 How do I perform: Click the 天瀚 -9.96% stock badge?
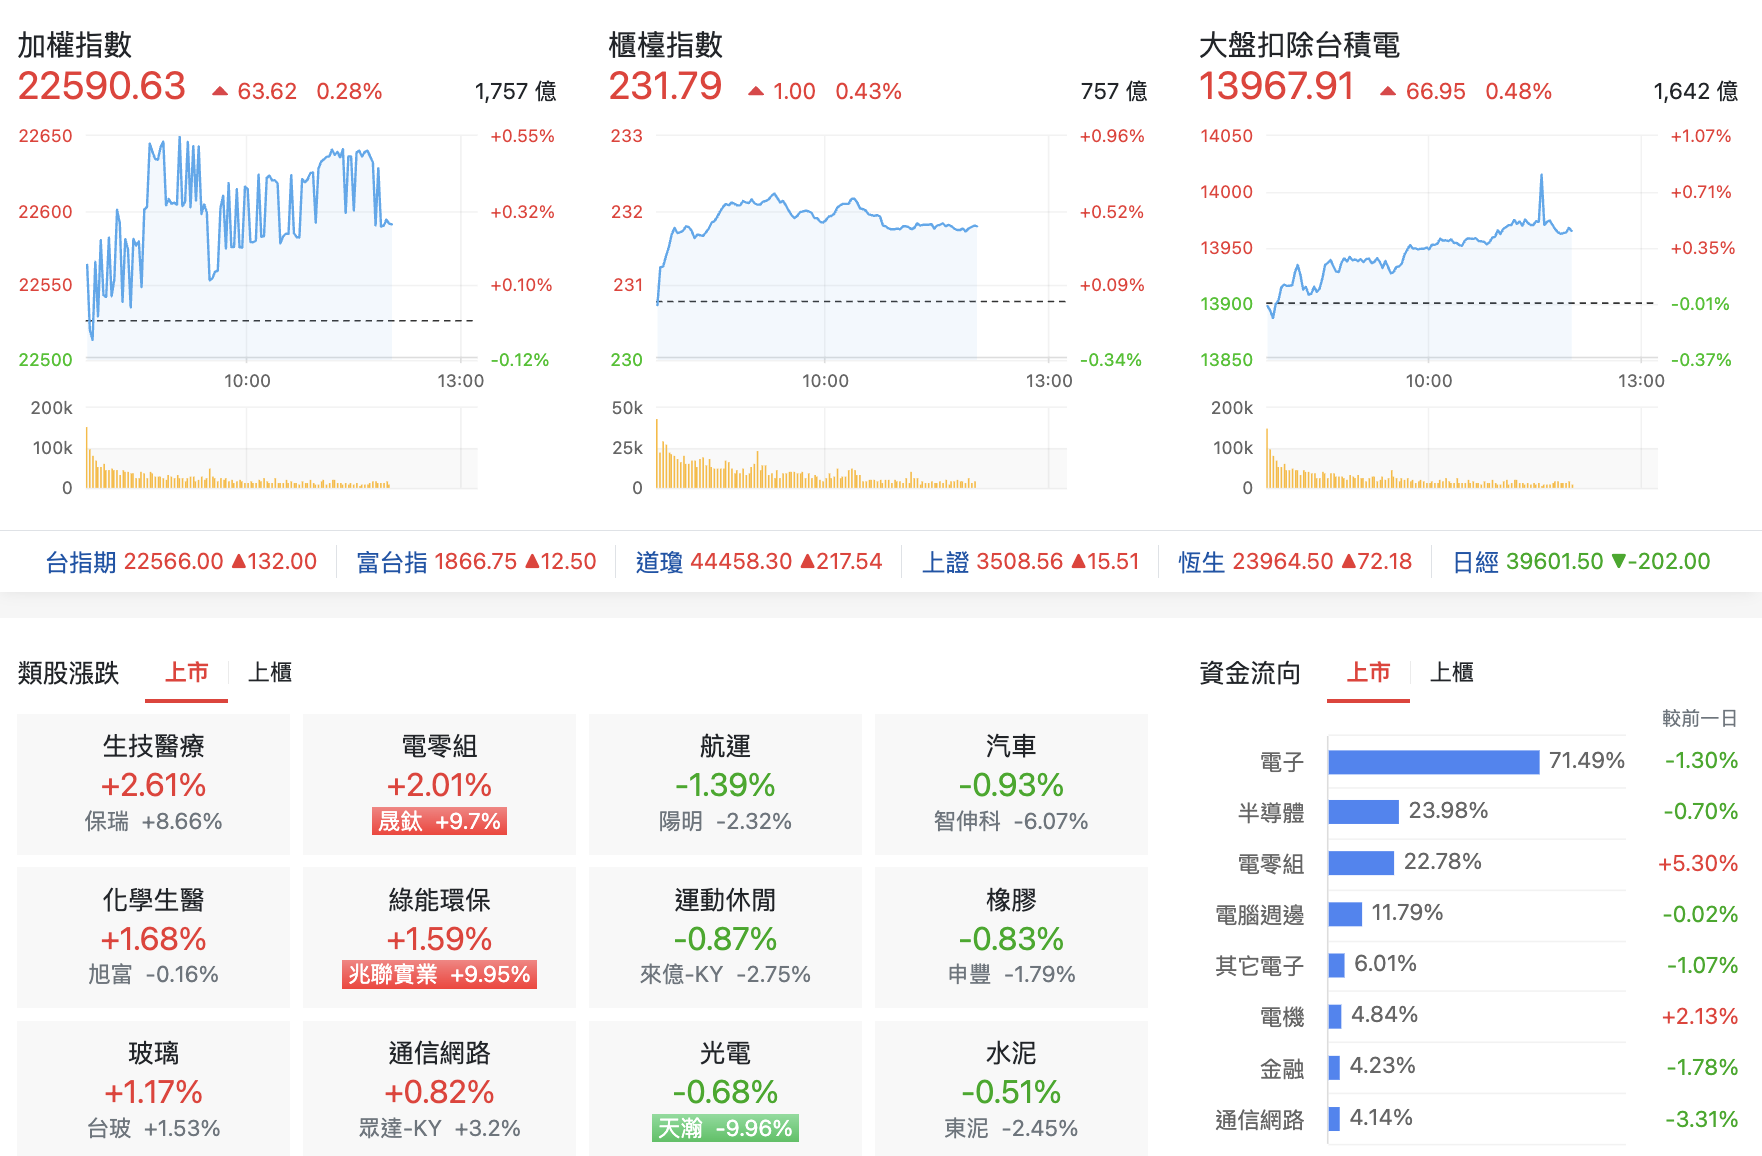click(725, 1128)
